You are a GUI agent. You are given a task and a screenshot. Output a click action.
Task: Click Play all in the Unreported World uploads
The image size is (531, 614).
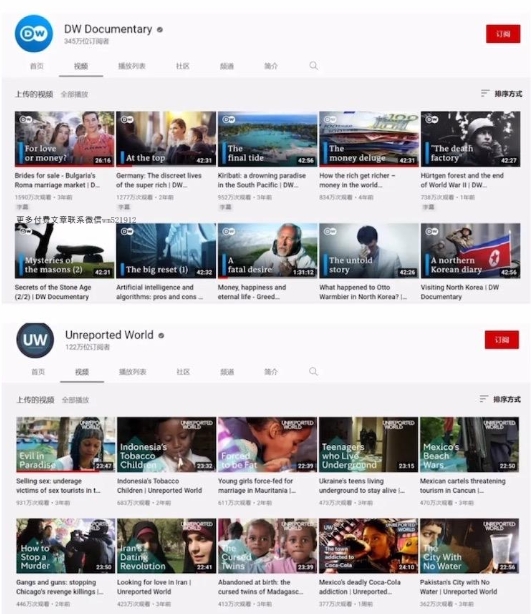pyautogui.click(x=76, y=400)
